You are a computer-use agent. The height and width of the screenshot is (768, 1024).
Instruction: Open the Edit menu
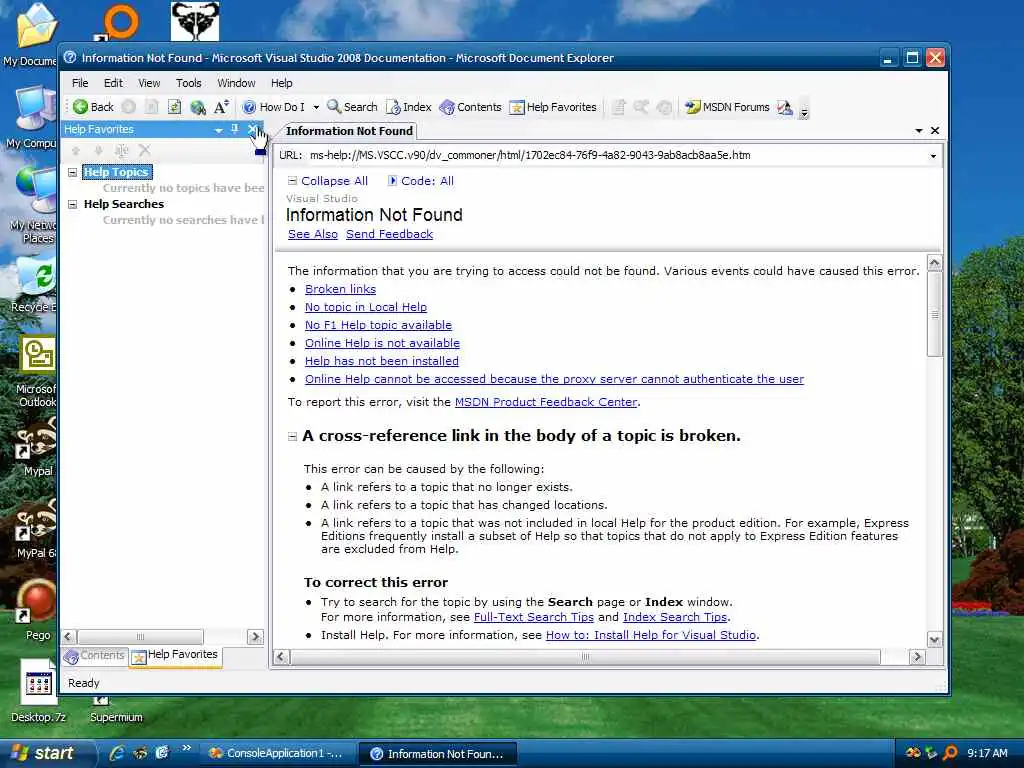coord(113,83)
